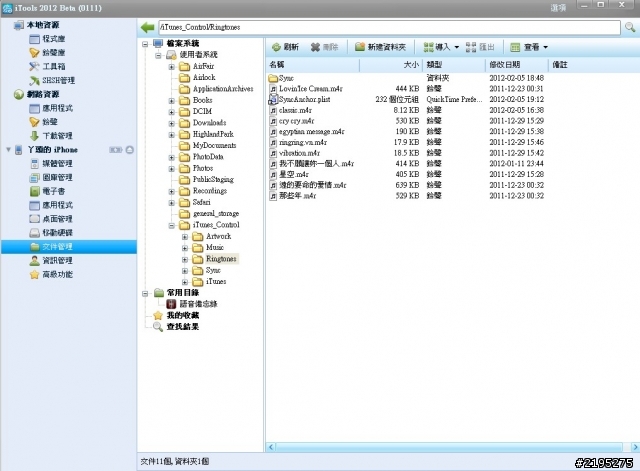Sort by the type column header

[x=454, y=64]
